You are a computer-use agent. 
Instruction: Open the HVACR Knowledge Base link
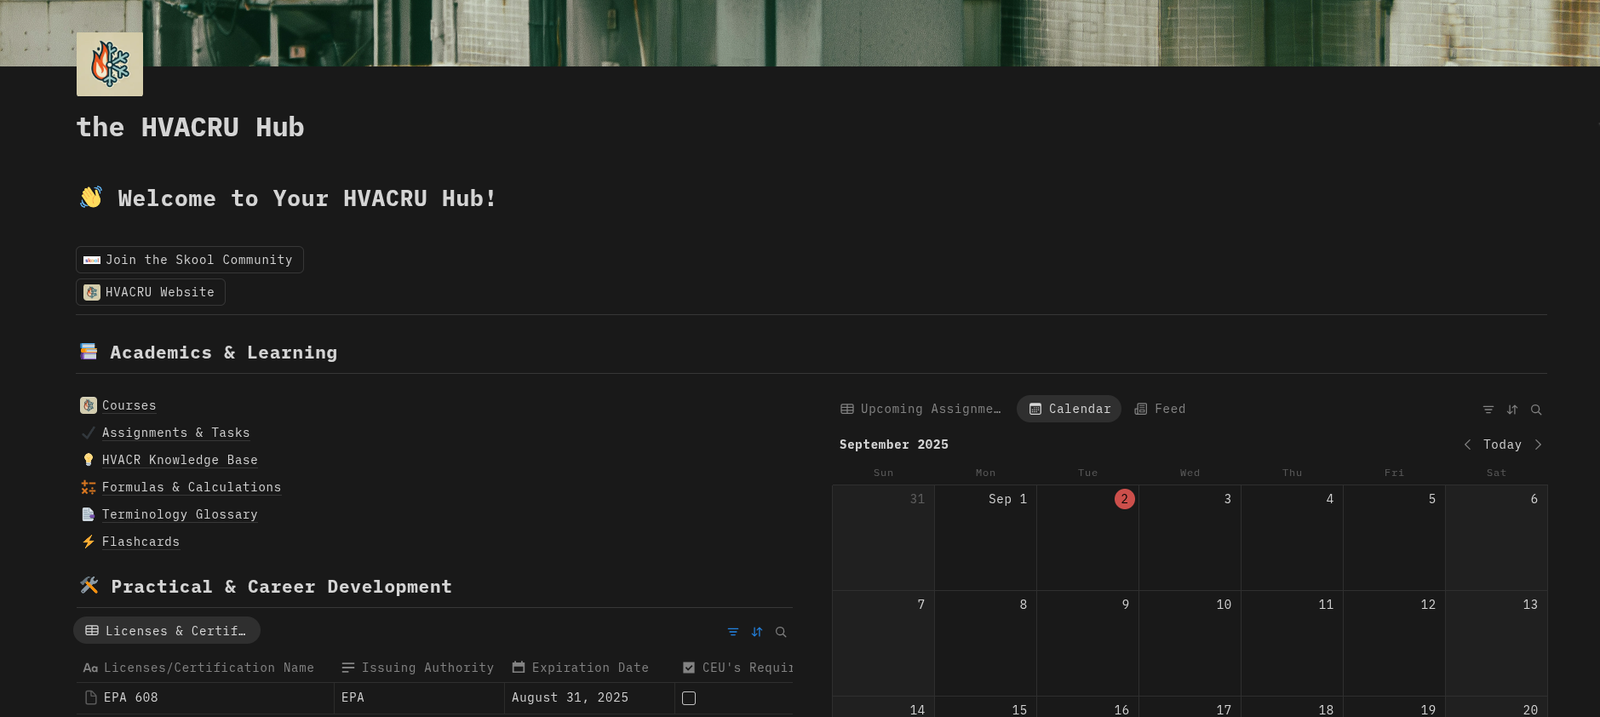click(179, 460)
